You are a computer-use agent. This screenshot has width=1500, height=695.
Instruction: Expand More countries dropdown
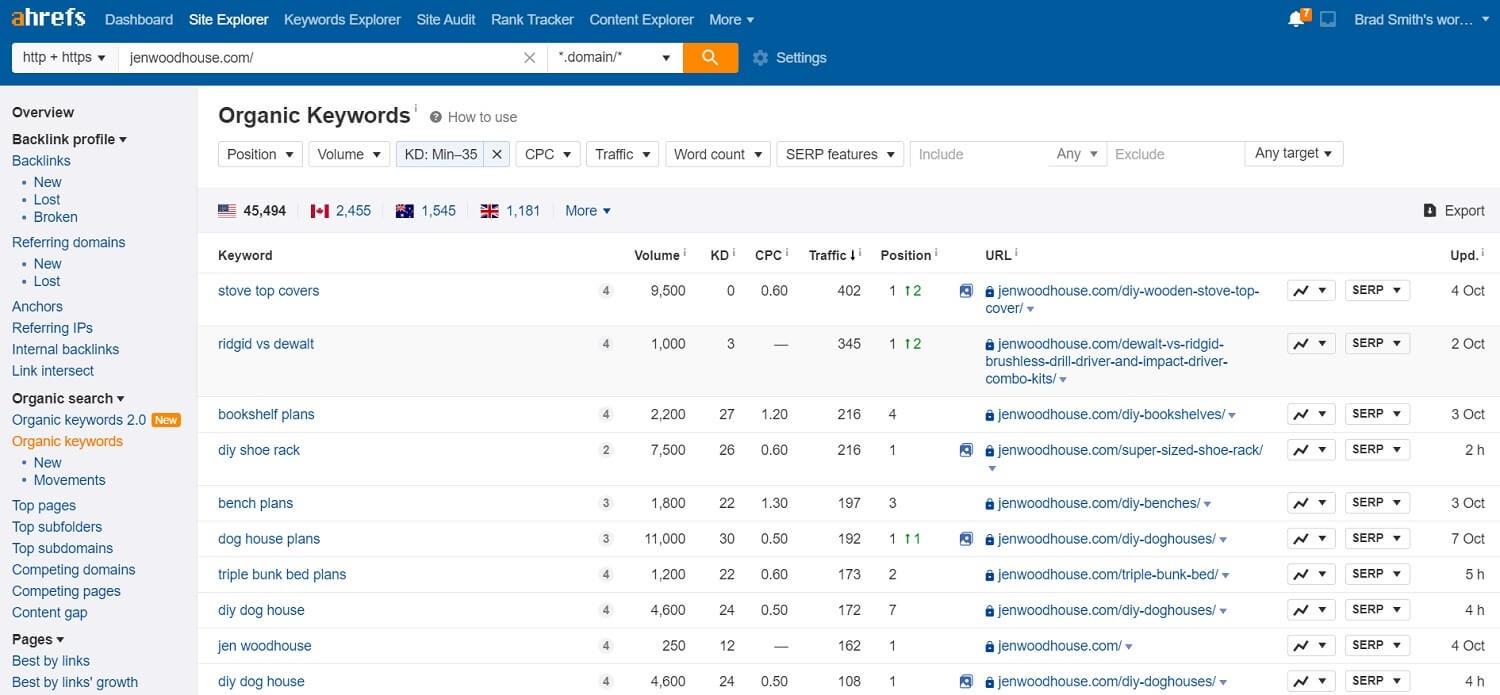click(x=588, y=211)
